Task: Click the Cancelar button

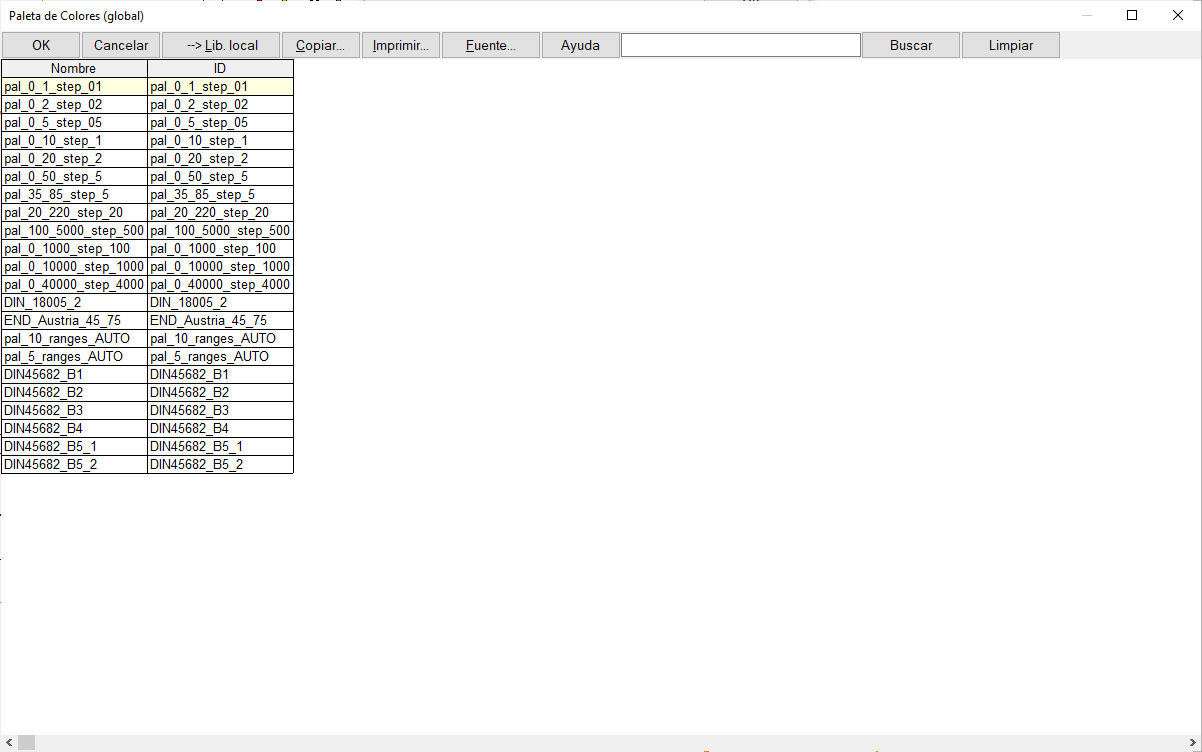Action: click(x=121, y=45)
